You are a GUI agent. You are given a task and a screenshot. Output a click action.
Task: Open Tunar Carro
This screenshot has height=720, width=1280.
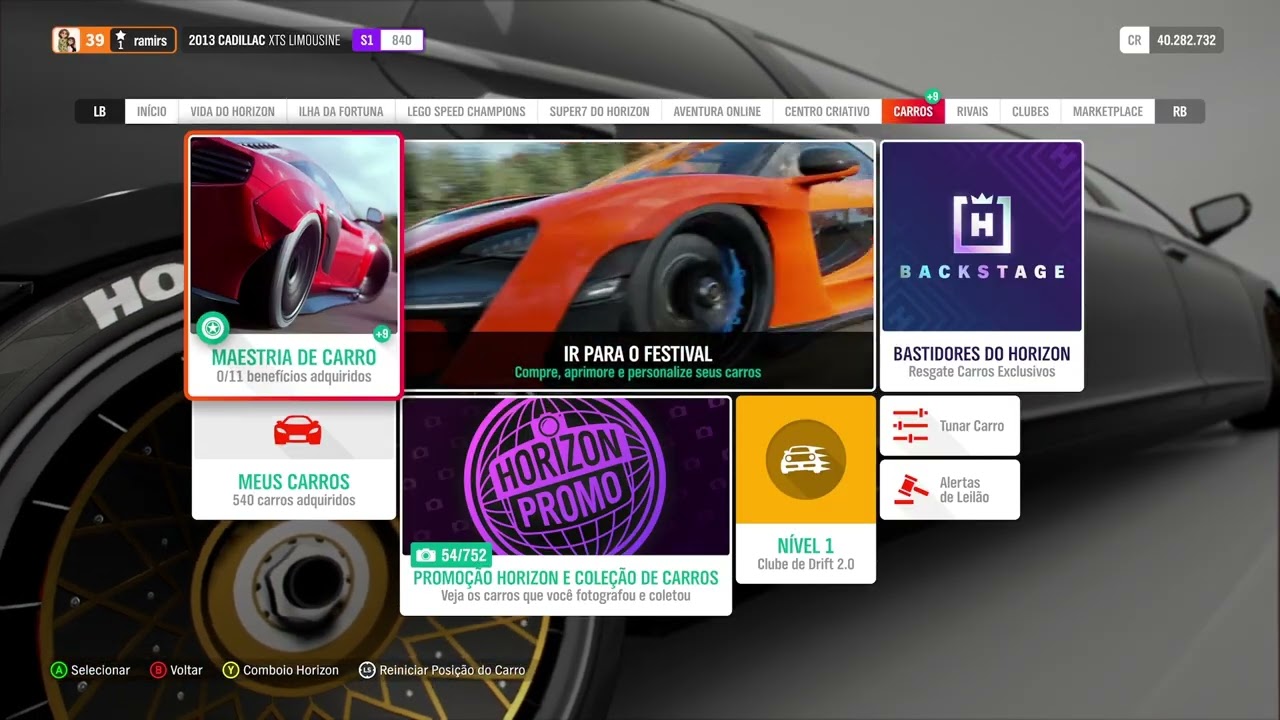point(950,426)
